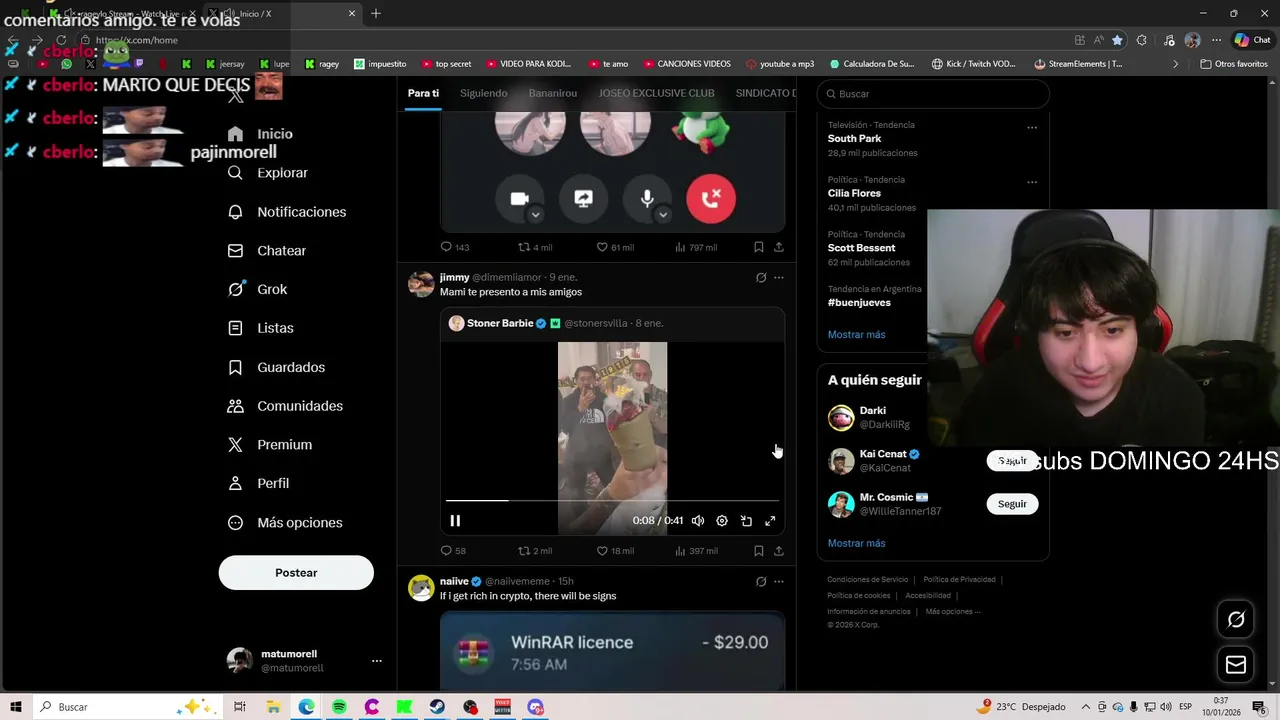Open Darki profile suggestion
The height and width of the screenshot is (720, 1280).
point(870,417)
